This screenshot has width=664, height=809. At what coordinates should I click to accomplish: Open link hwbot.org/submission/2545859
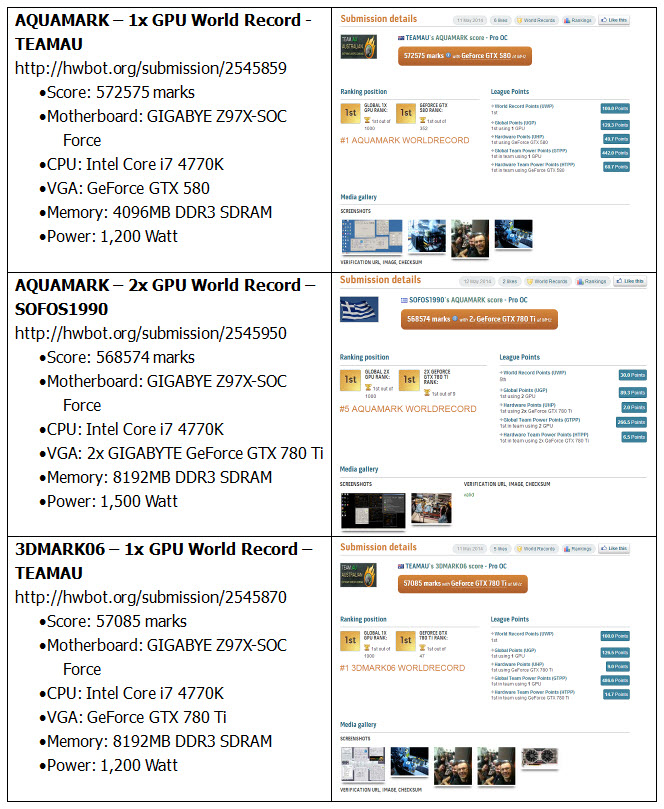[151, 68]
